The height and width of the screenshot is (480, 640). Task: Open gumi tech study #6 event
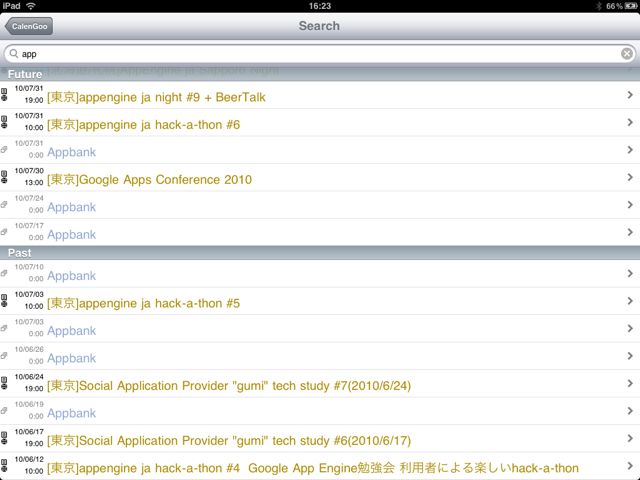(320, 438)
